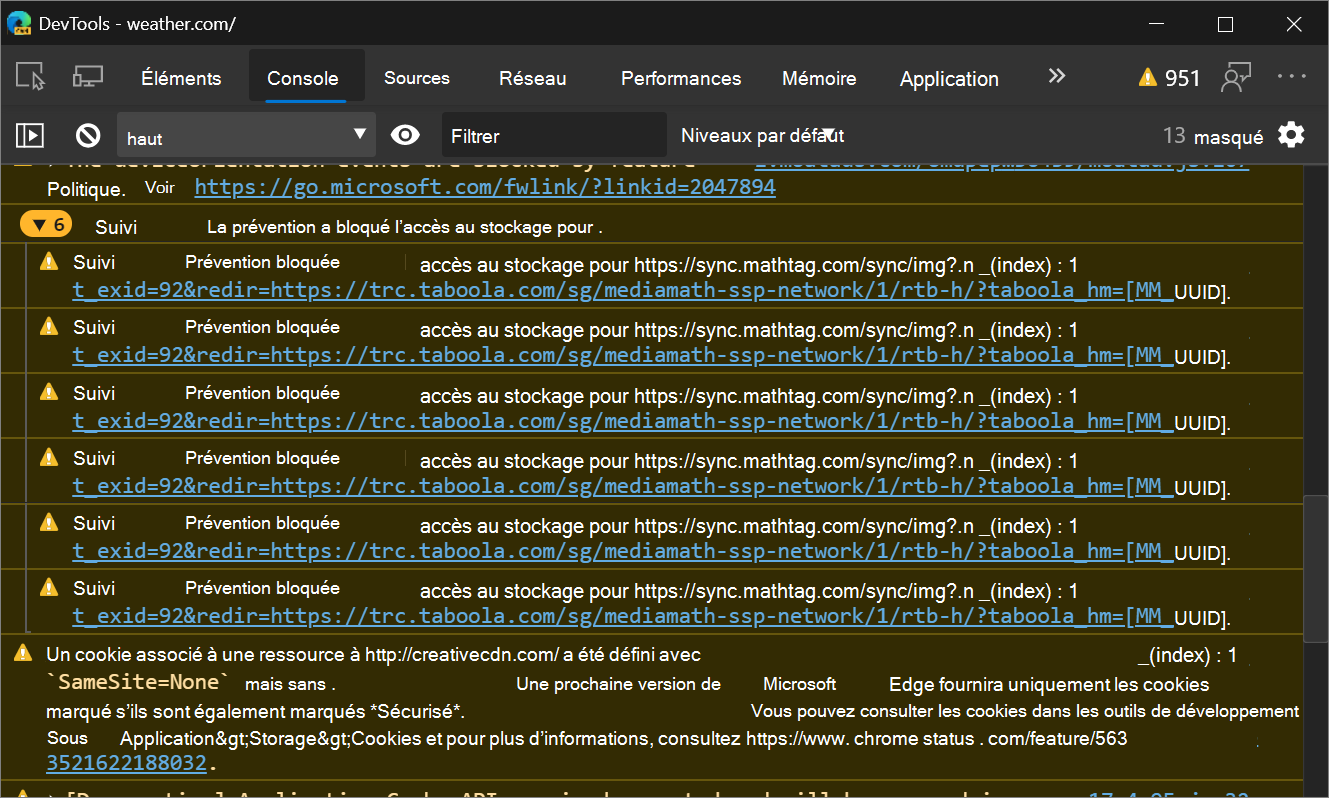Image resolution: width=1329 pixels, height=798 pixels.
Task: Click the cookie message warning triangle
Action: pyautogui.click(x=23, y=654)
